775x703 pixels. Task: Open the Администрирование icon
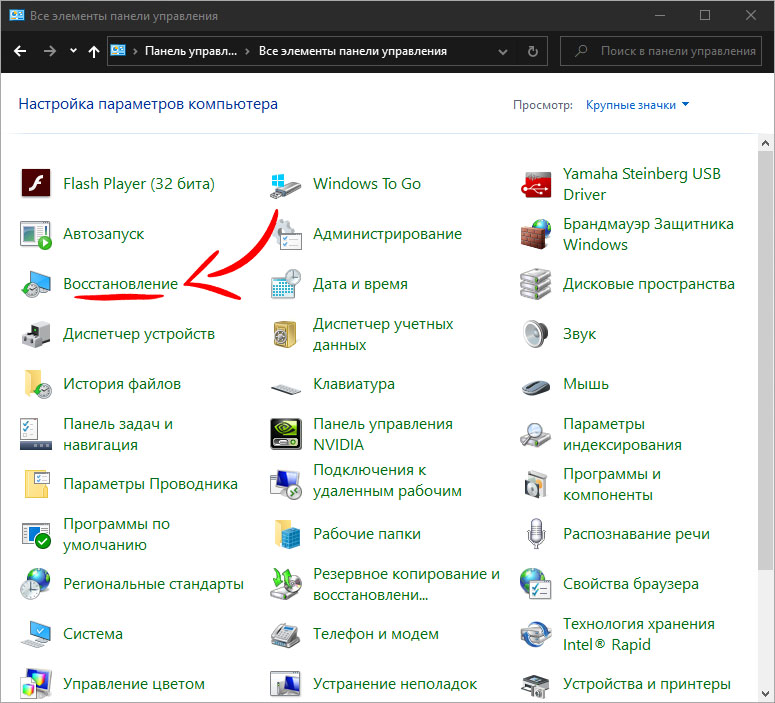288,234
